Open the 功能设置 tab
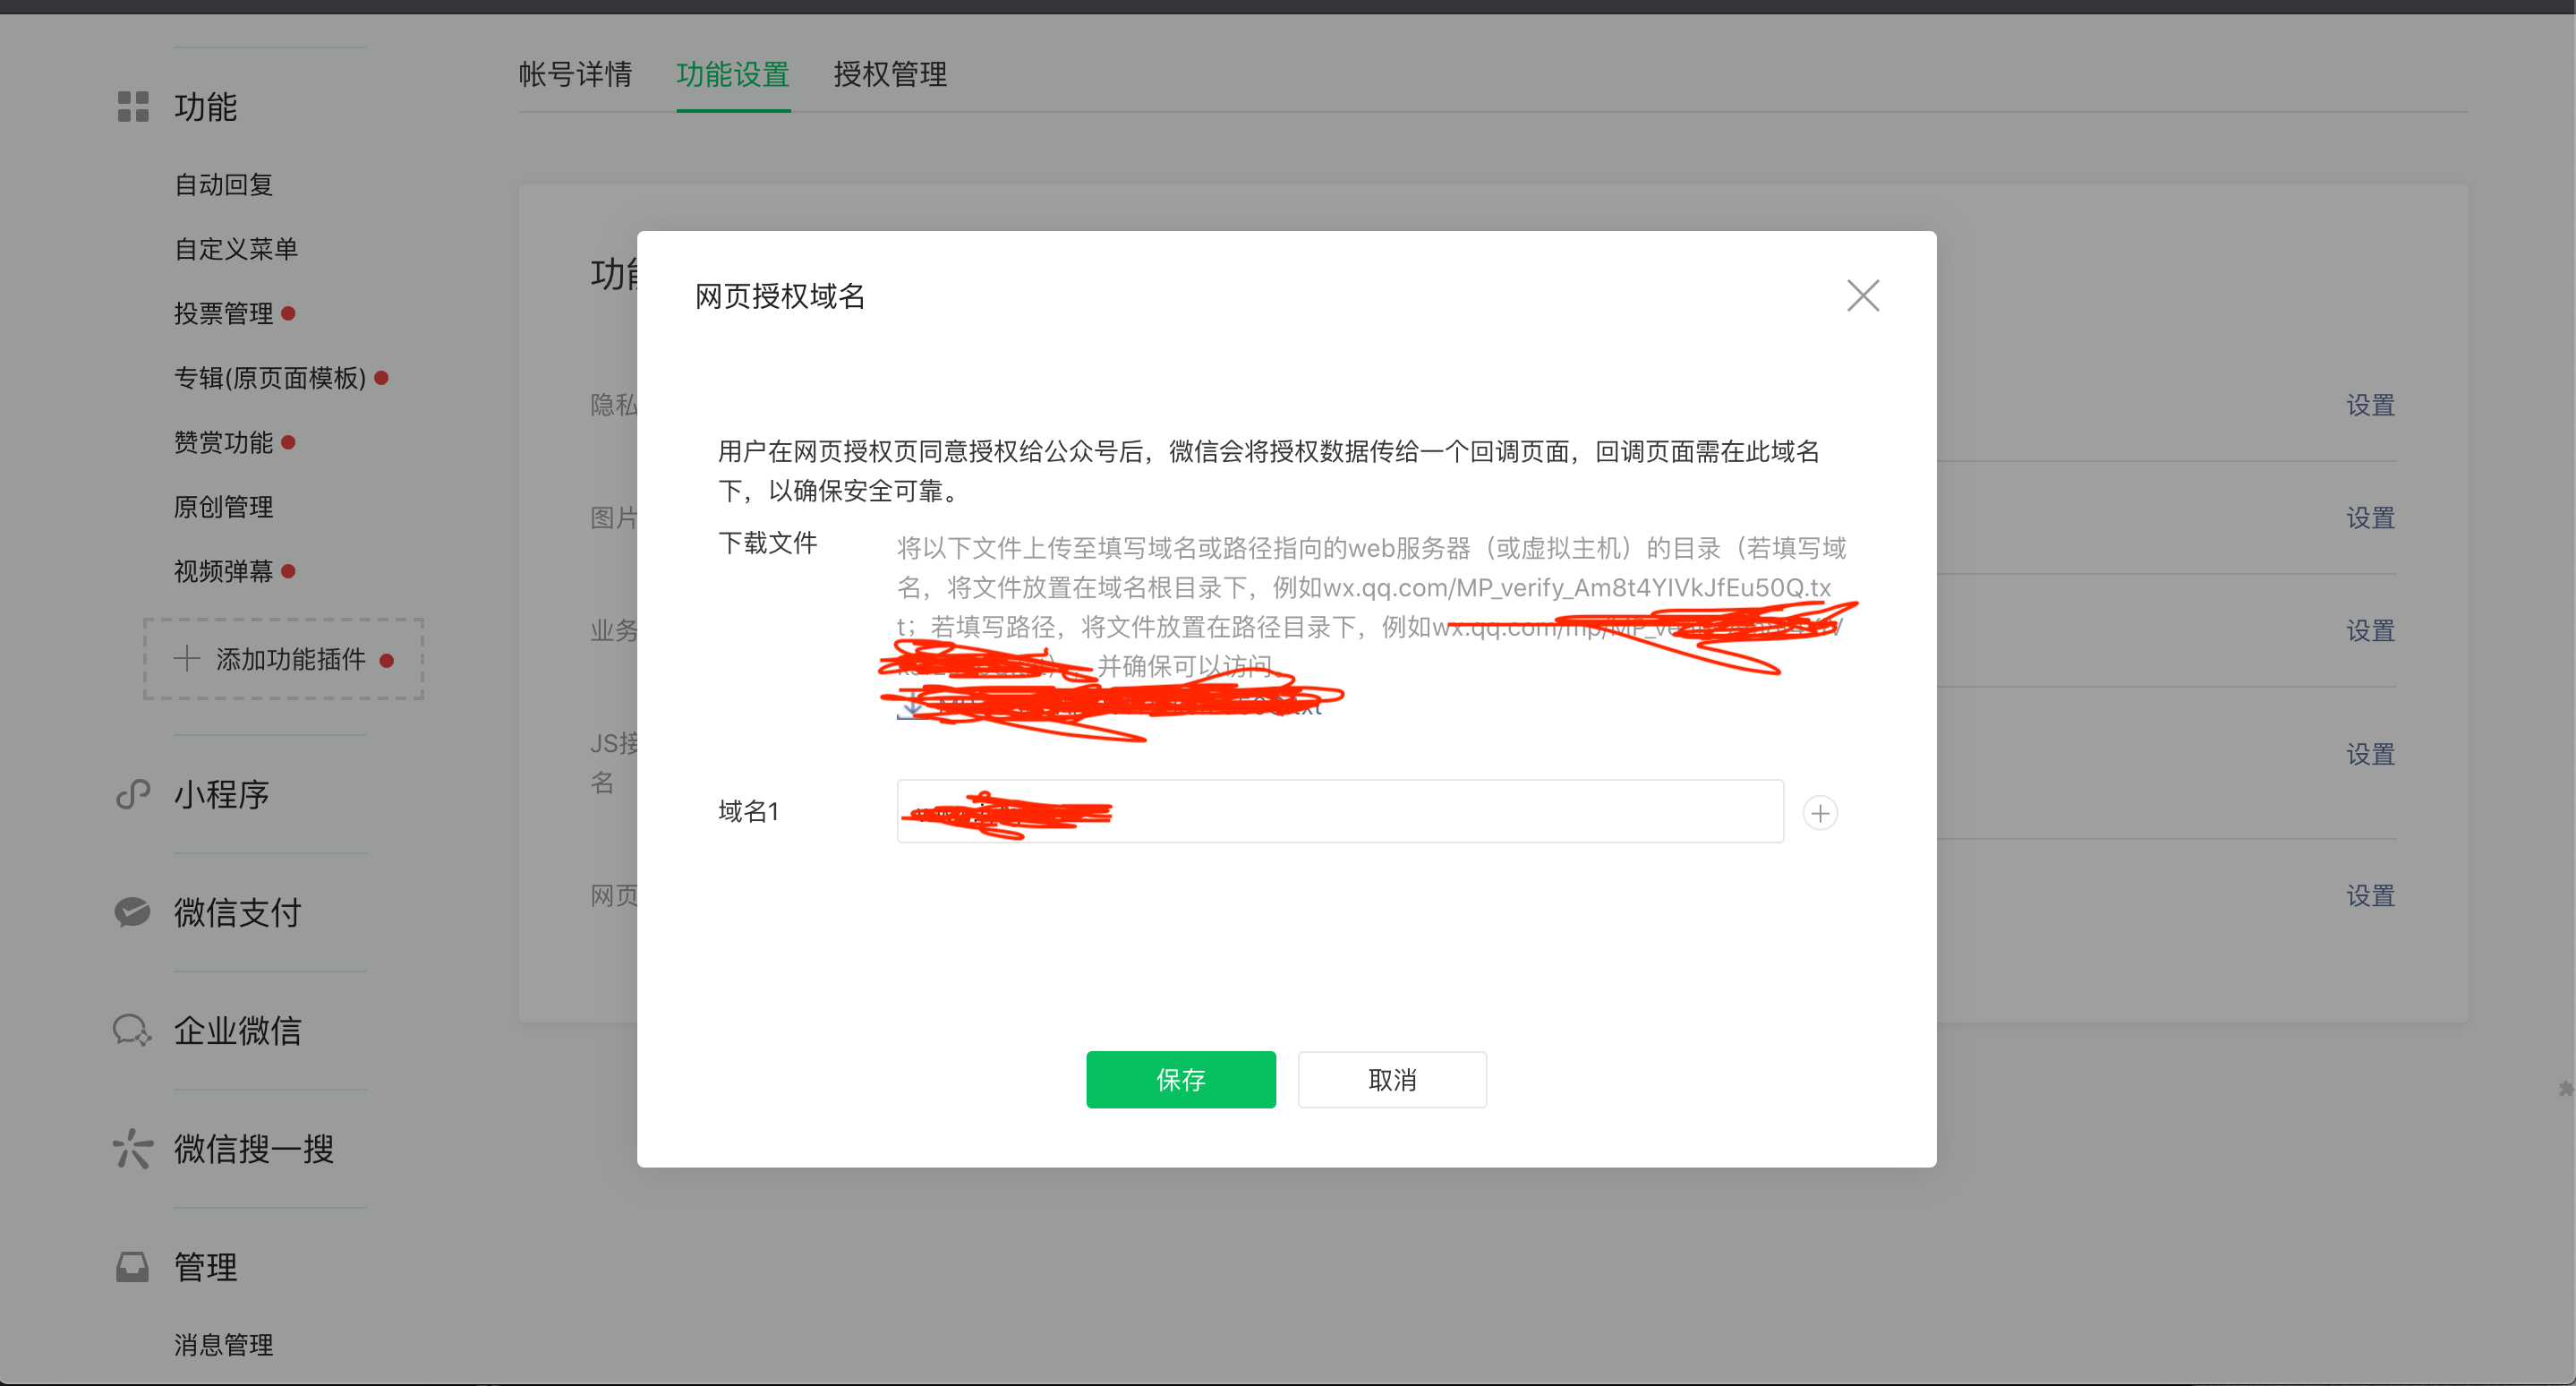 pyautogui.click(x=733, y=74)
